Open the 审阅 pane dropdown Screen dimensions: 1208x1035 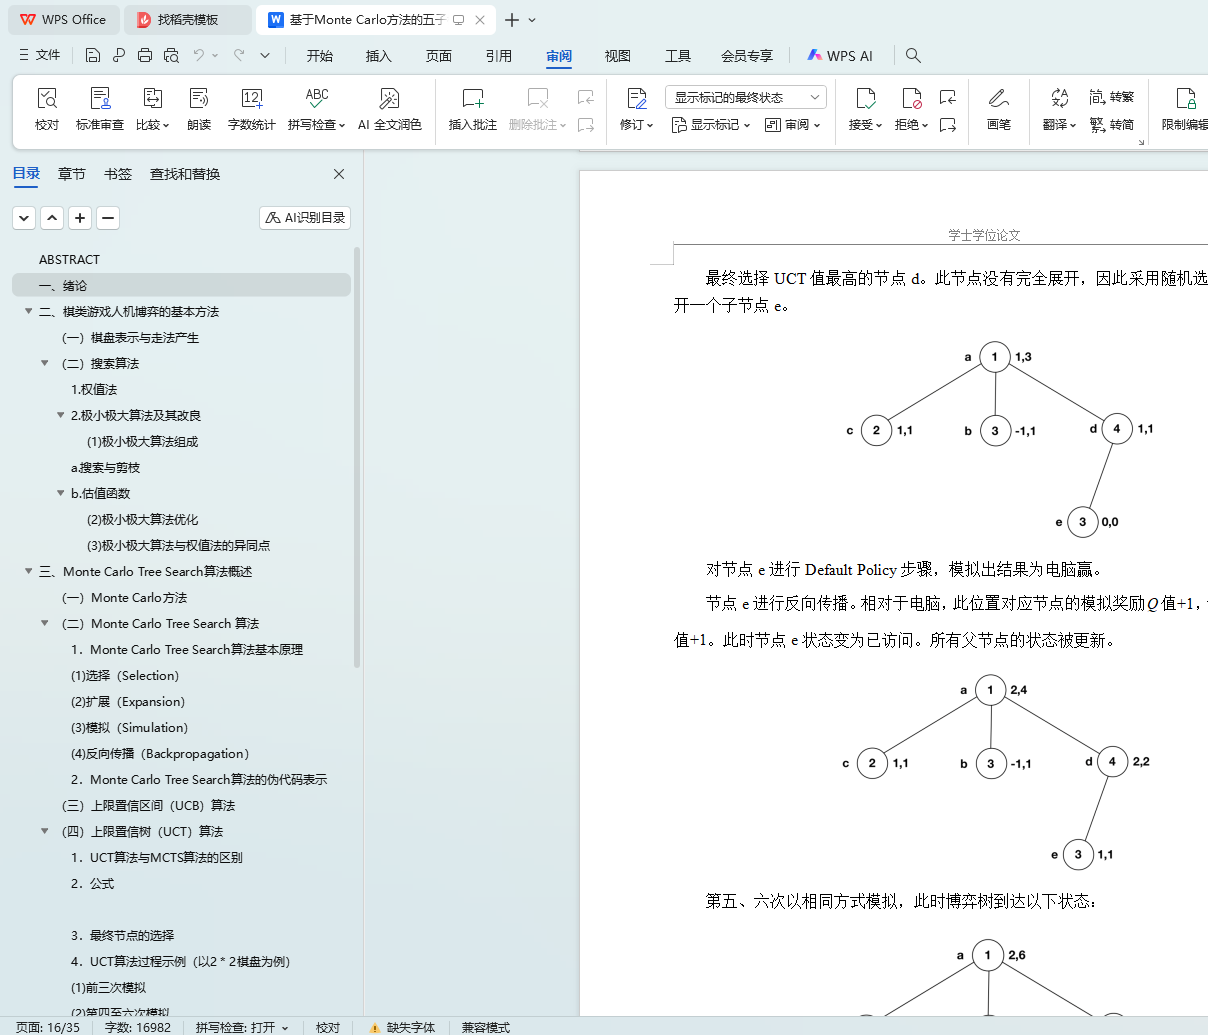tap(792, 125)
